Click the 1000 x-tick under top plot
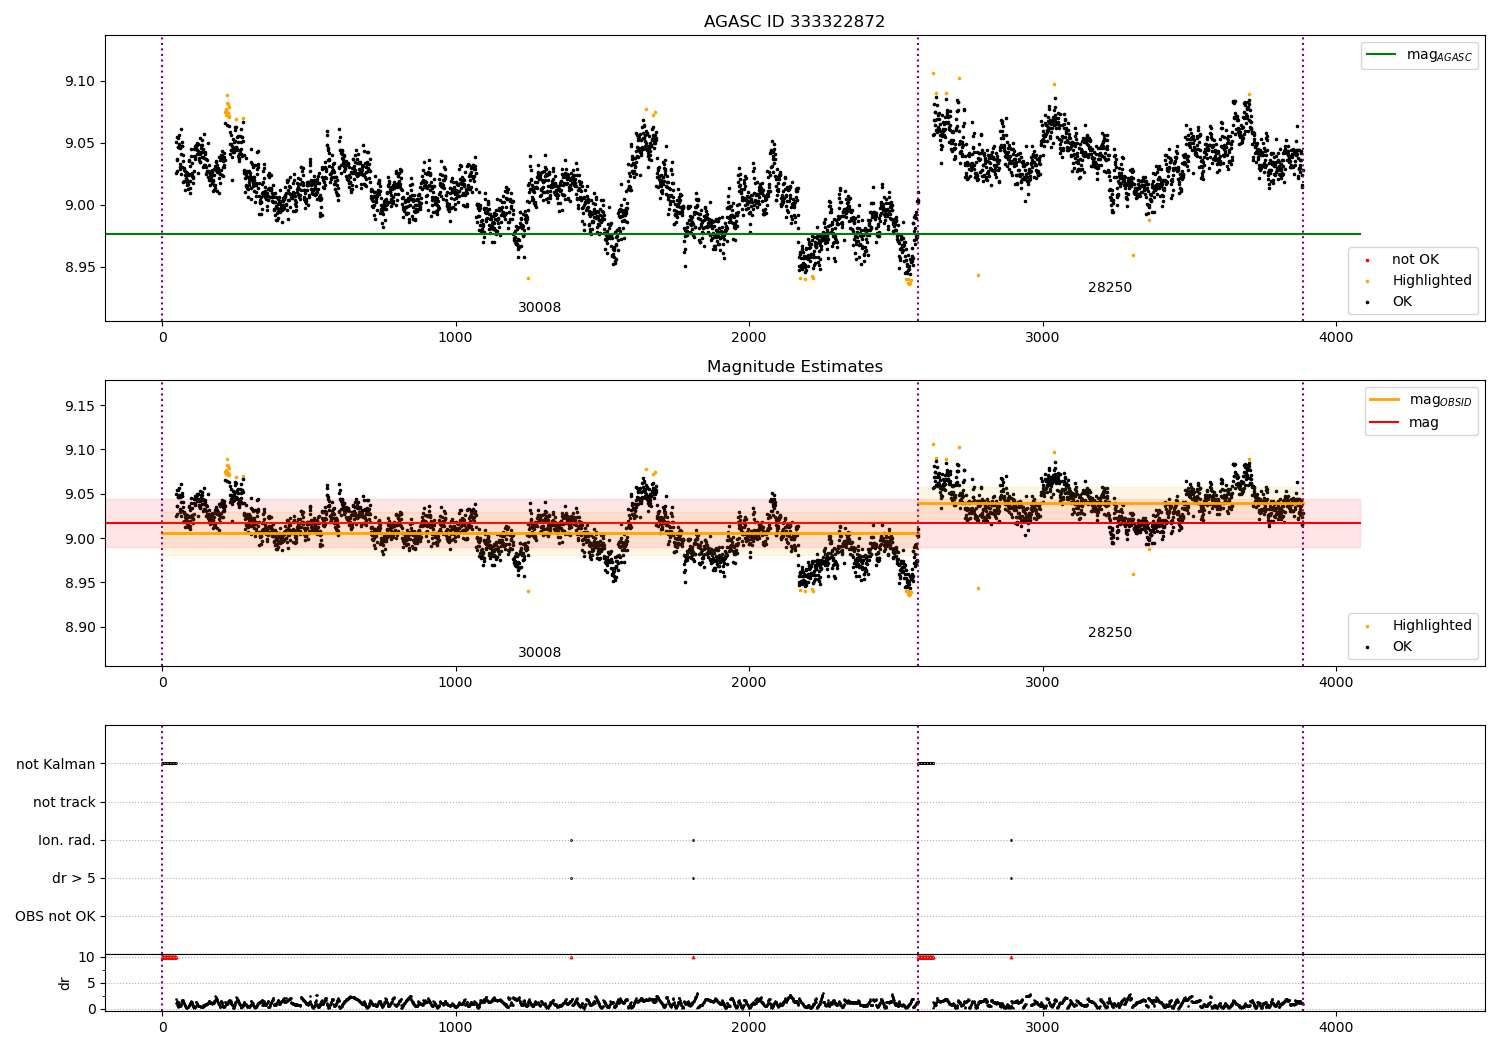 tap(456, 337)
